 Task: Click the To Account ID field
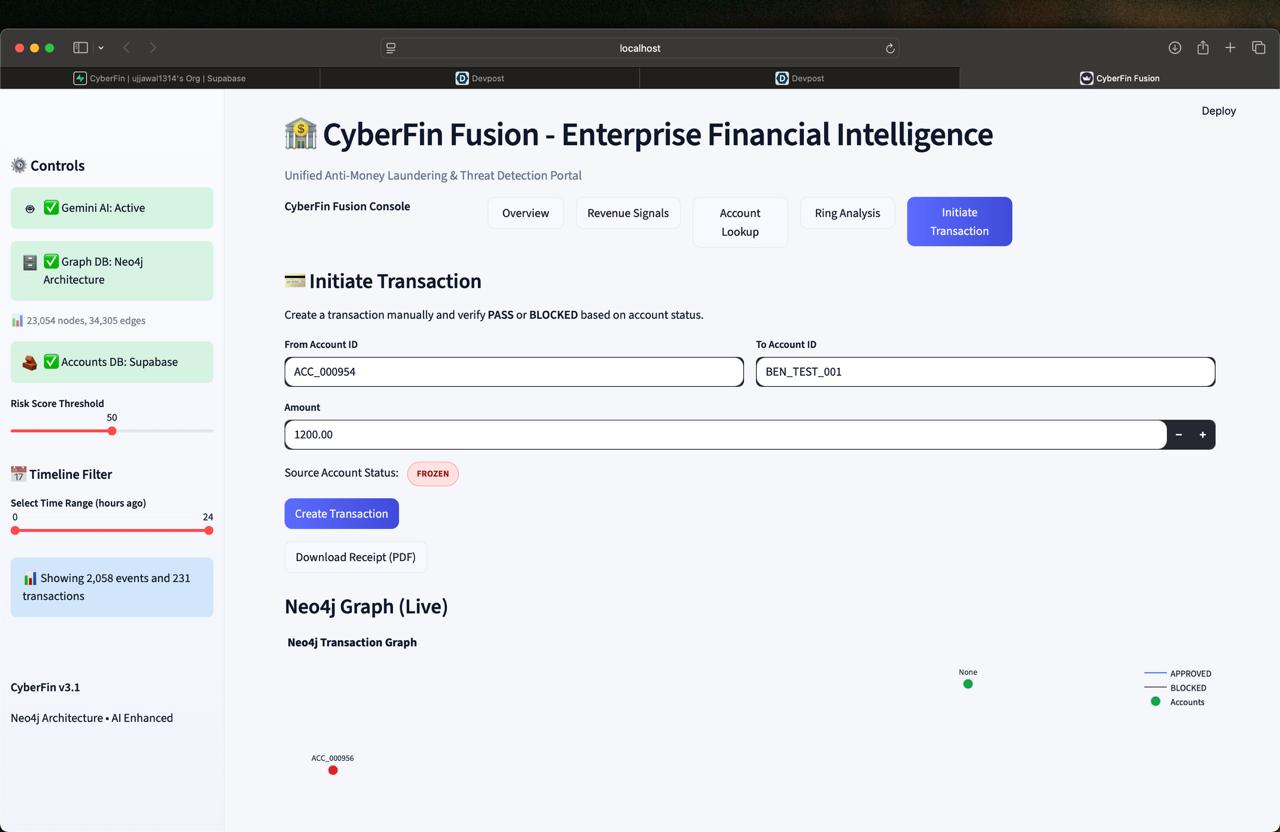tap(985, 372)
